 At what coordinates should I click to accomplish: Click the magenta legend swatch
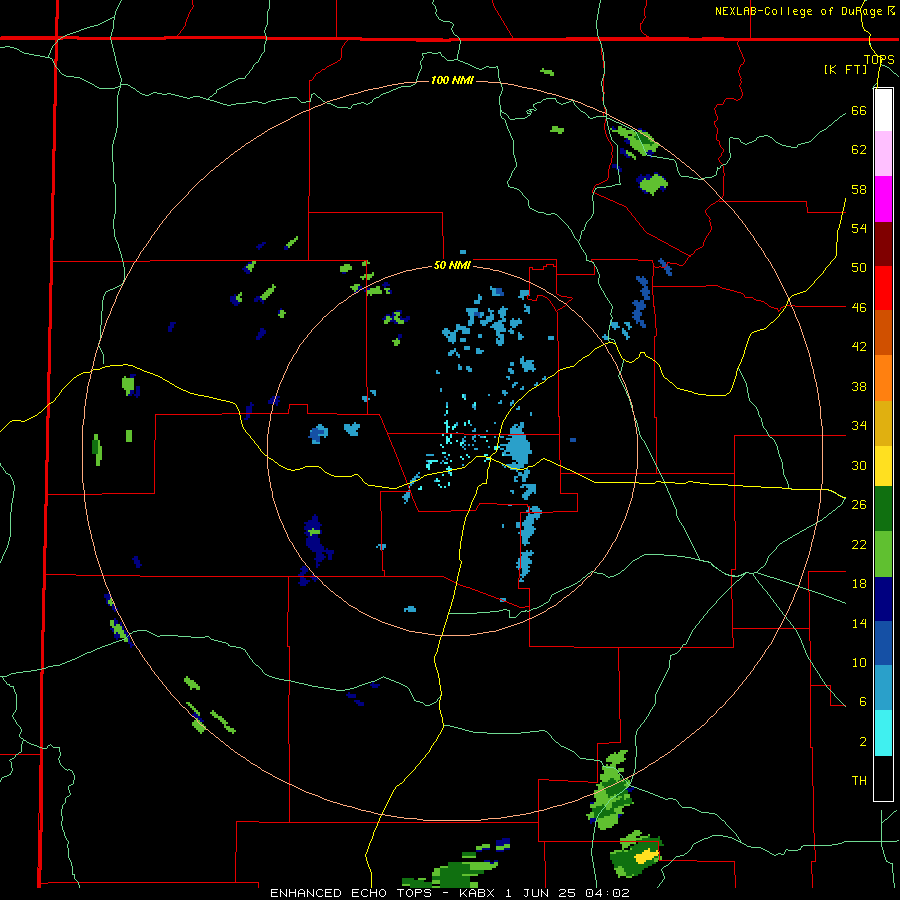tap(883, 199)
